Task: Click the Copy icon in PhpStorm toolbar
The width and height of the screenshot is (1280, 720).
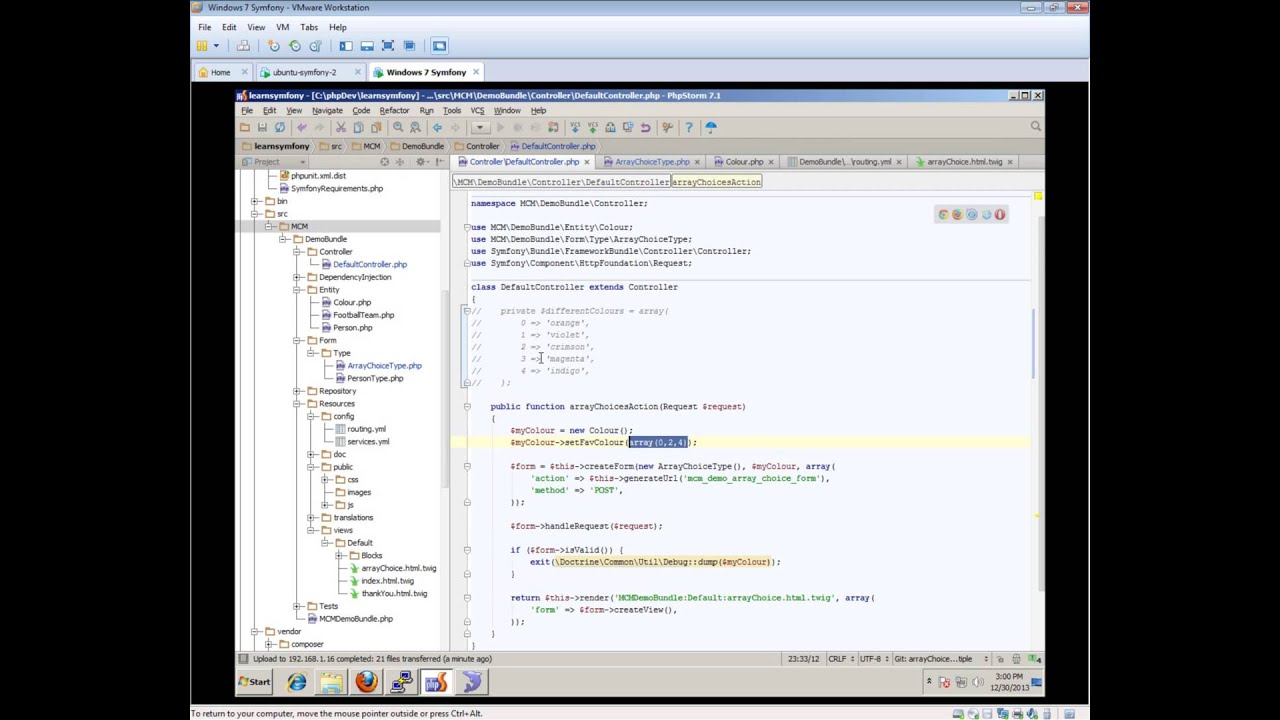Action: (358, 127)
